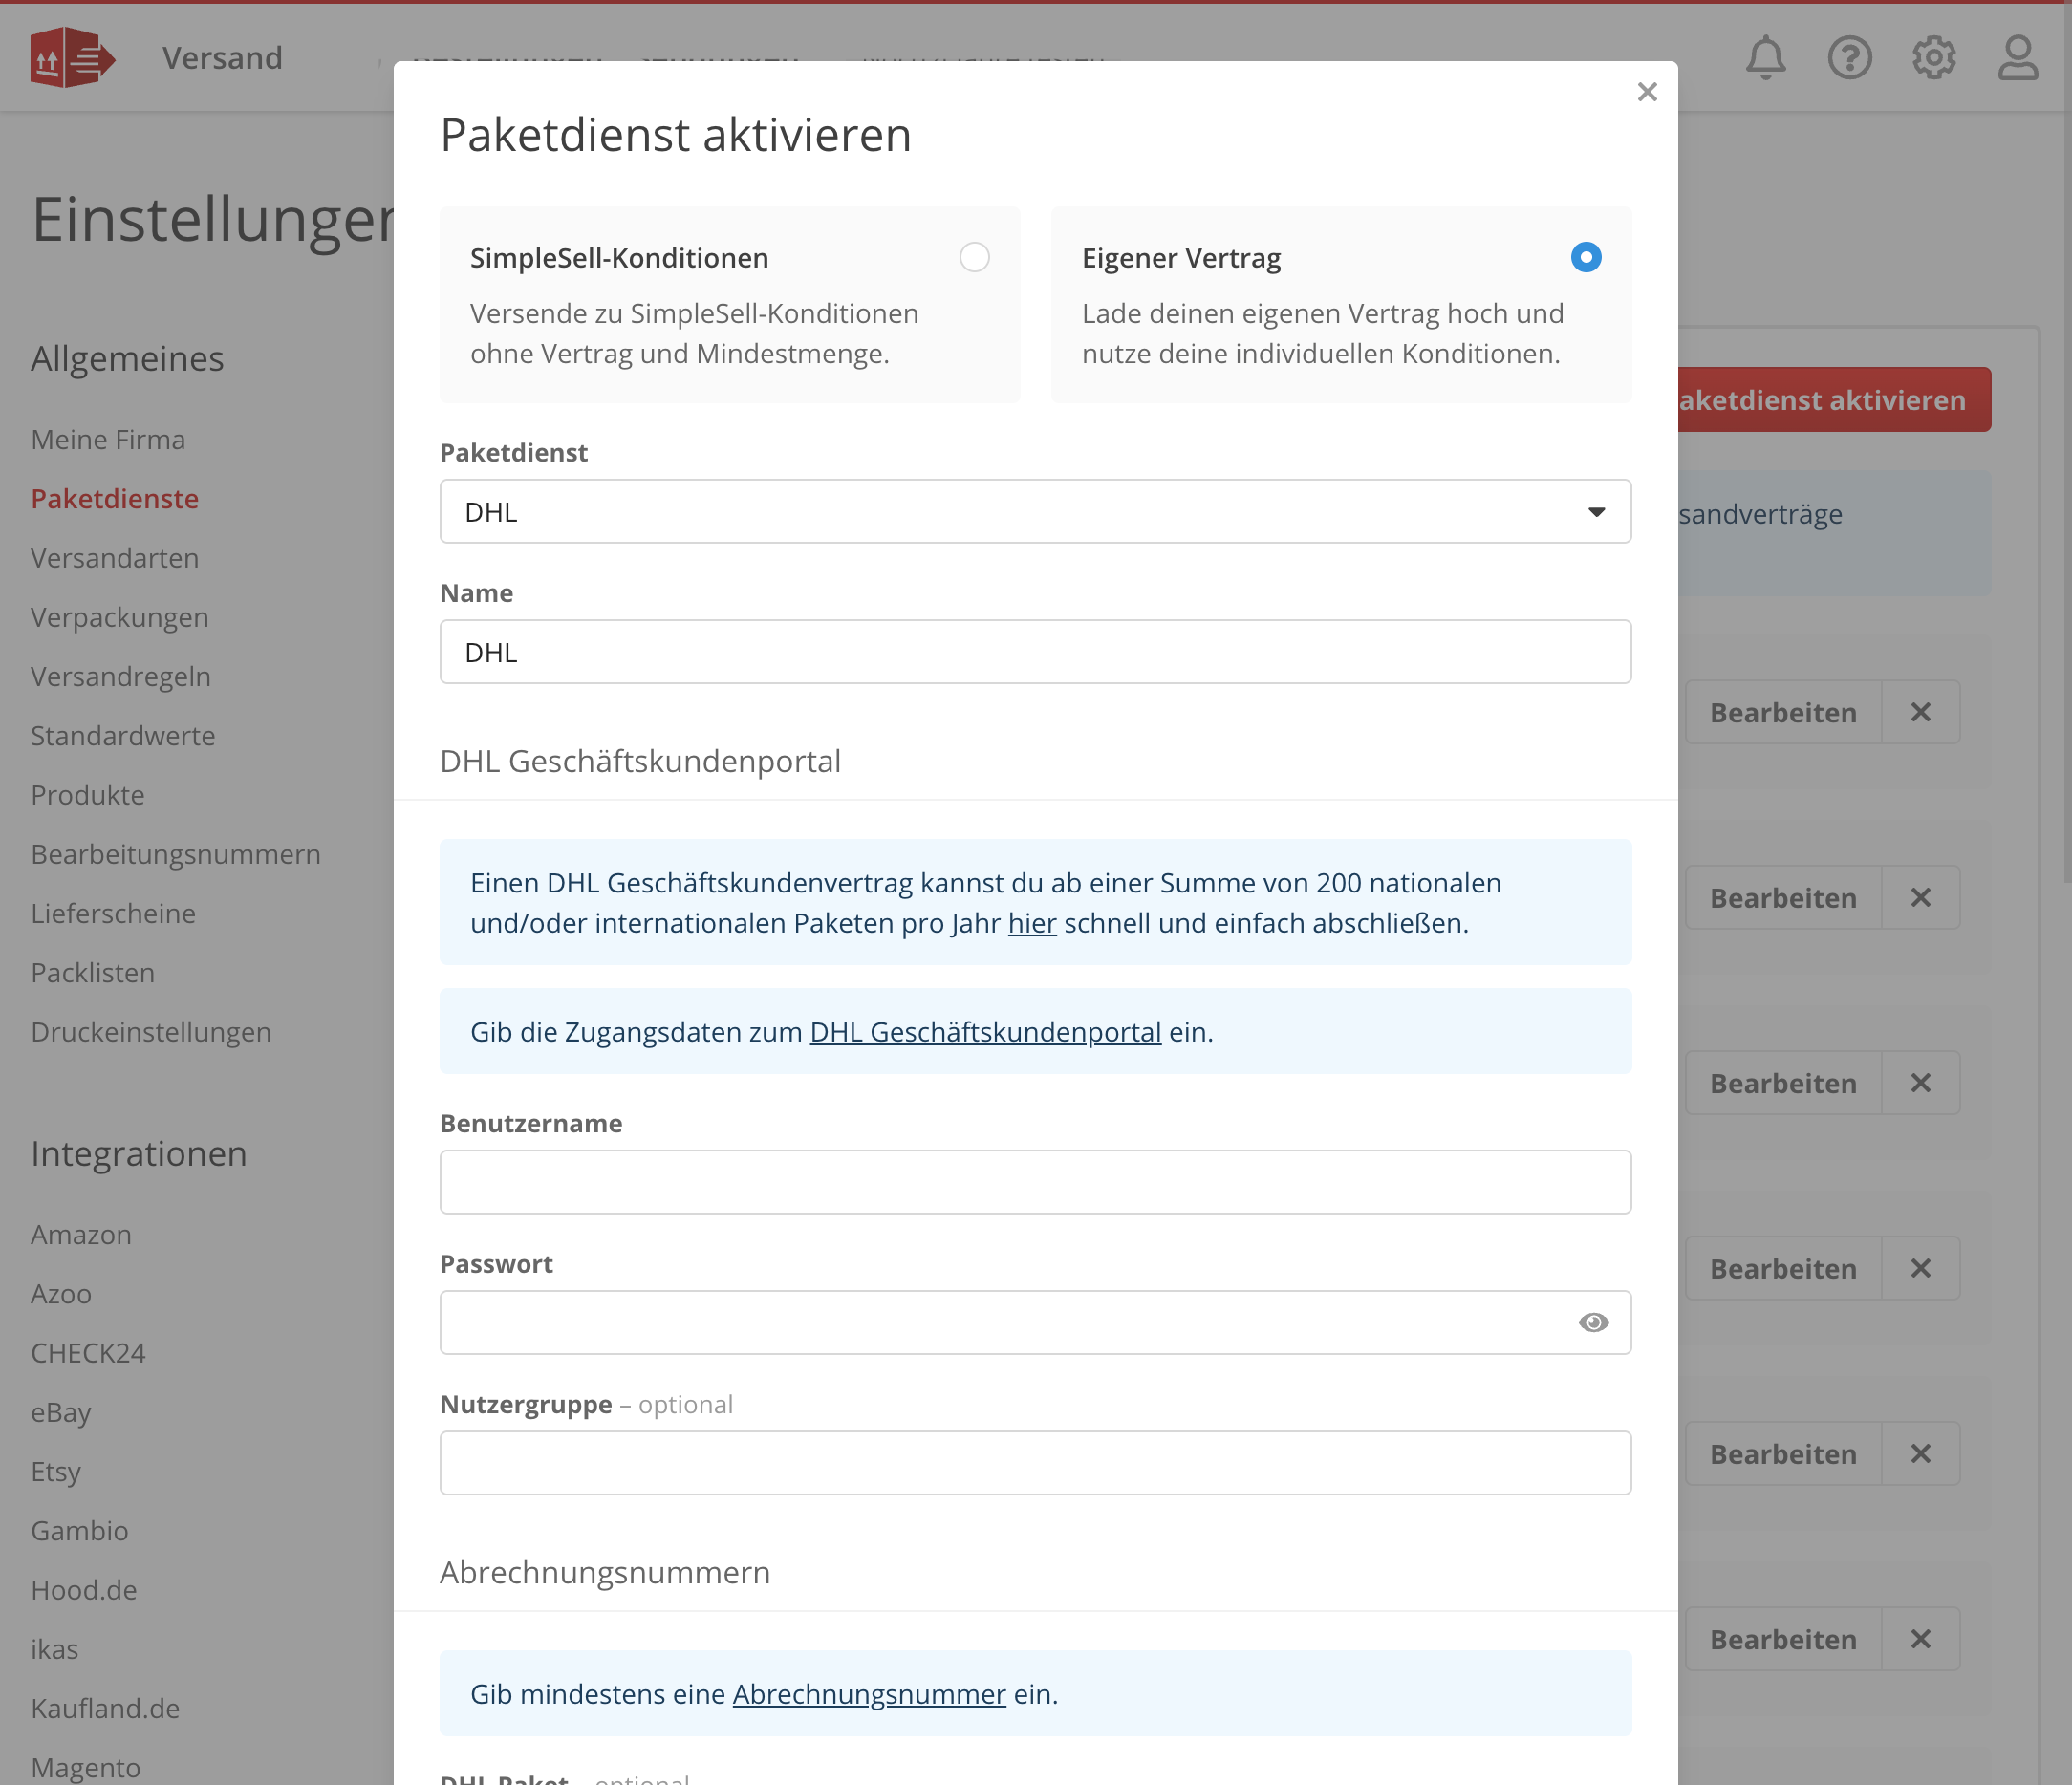Click the Eigener Vertrag option card
This screenshot has width=2072, height=1785.
(x=1341, y=304)
